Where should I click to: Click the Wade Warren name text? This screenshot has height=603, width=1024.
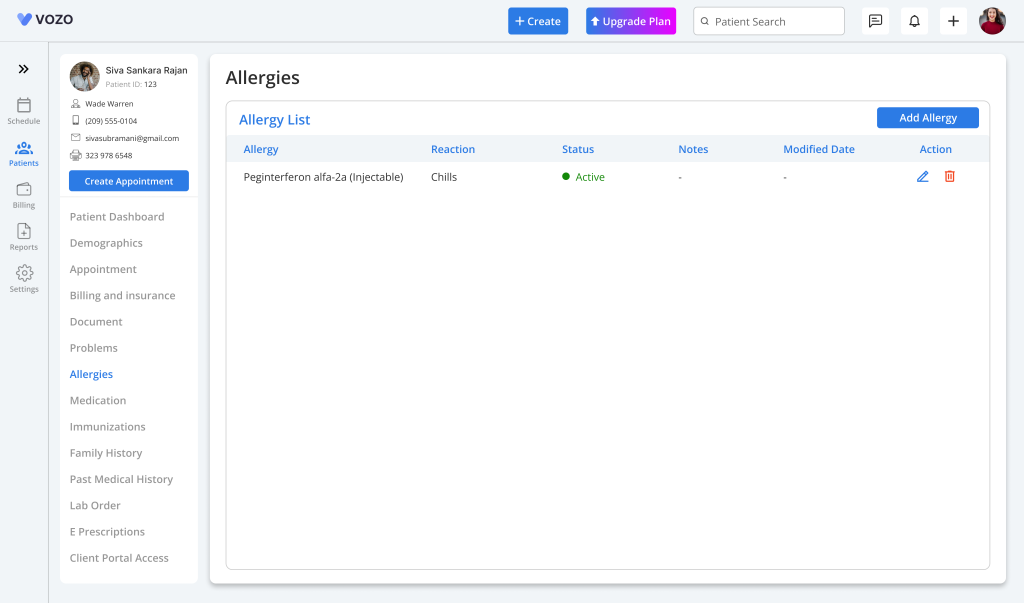pyautogui.click(x=109, y=103)
